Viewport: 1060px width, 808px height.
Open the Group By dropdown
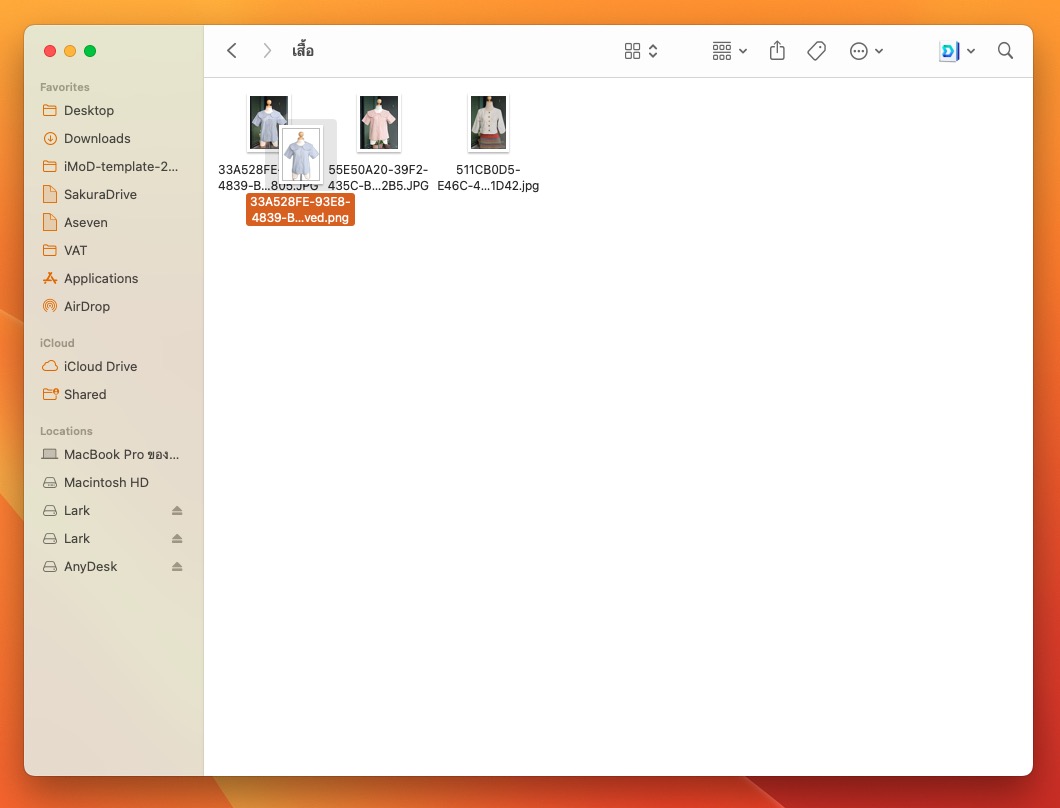(729, 51)
